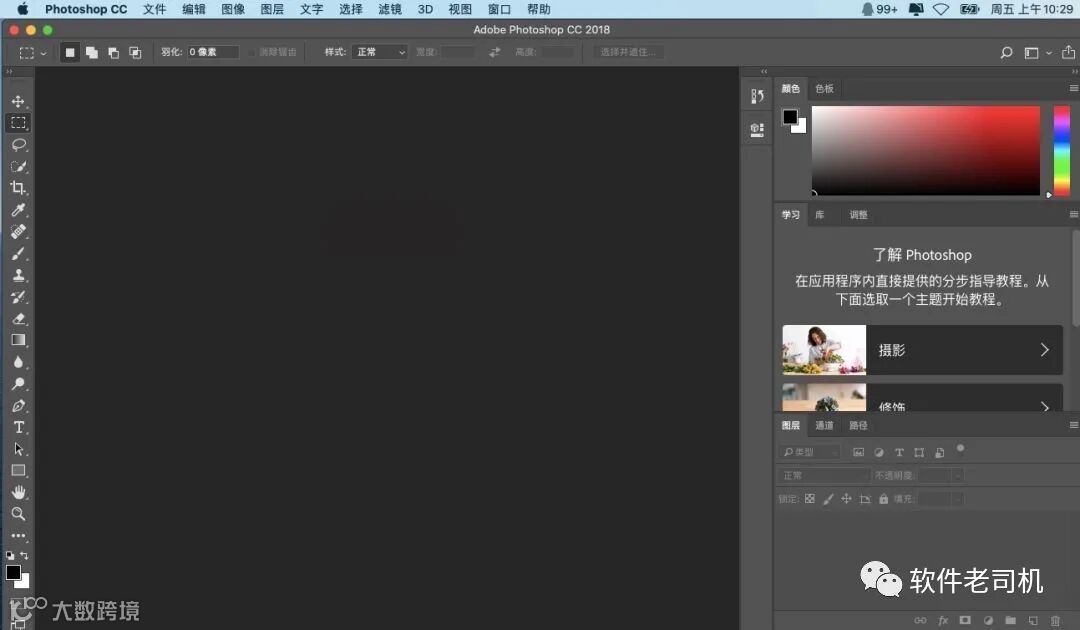
Task: Select the Clone Stamp tool
Action: click(19, 275)
